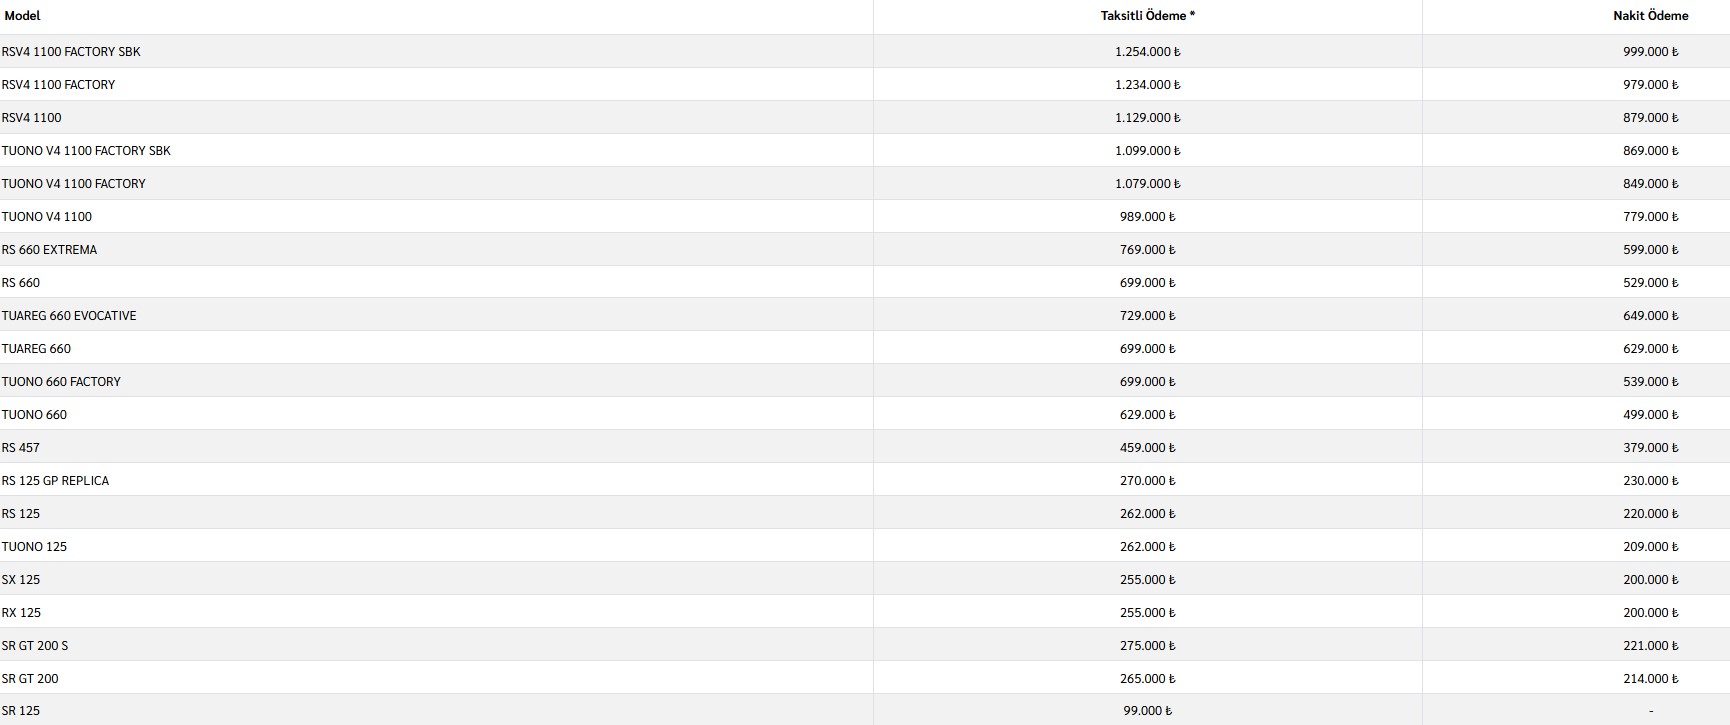Click the 214.000 ₺ cash price
Image resolution: width=1730 pixels, height=725 pixels.
tap(1651, 679)
